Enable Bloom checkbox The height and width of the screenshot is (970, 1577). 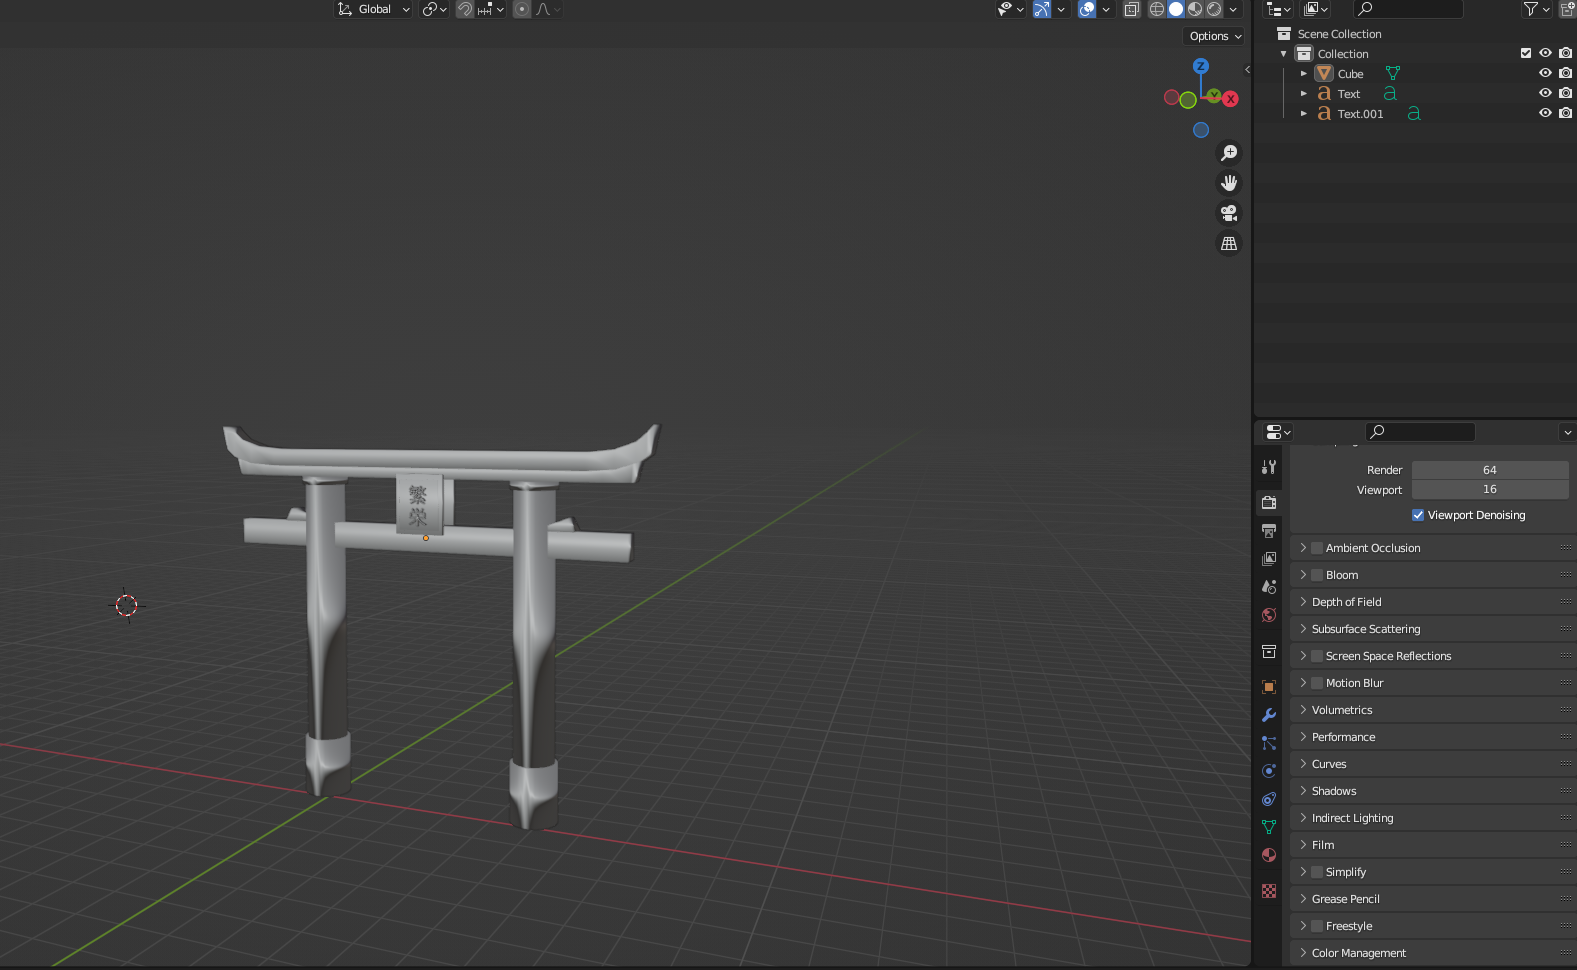point(1317,575)
